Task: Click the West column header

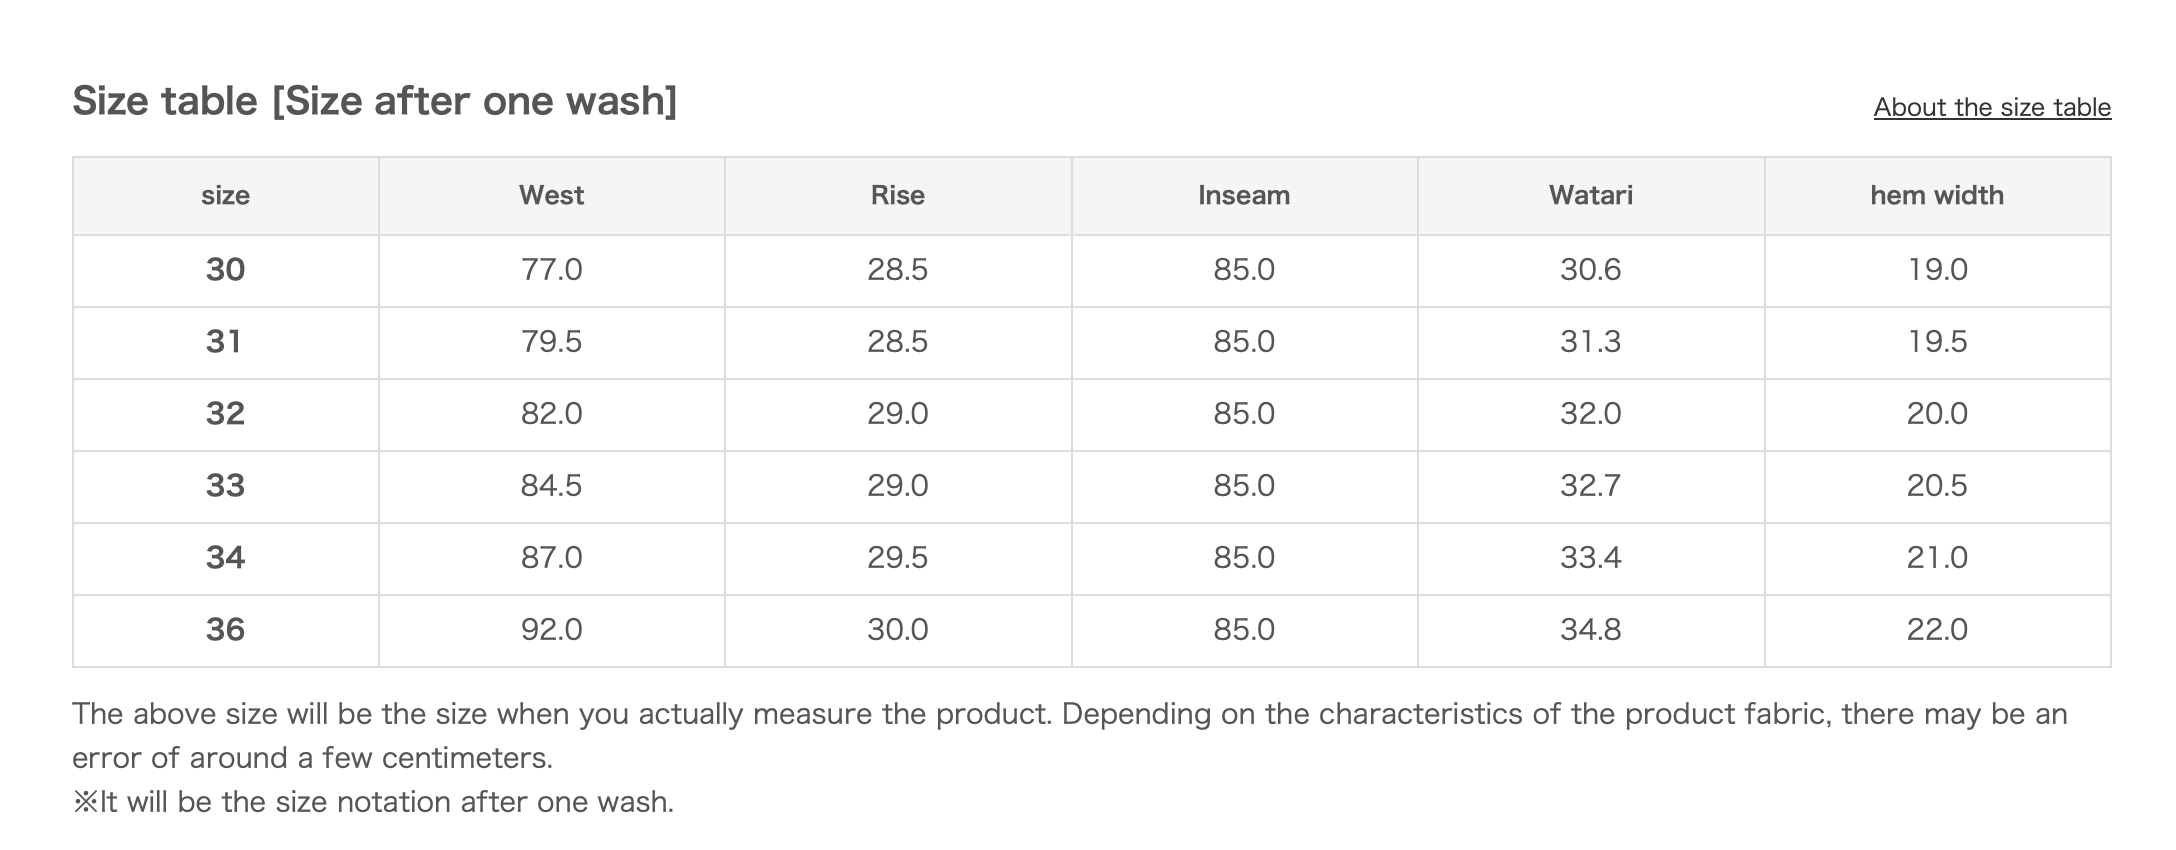Action: pos(551,195)
